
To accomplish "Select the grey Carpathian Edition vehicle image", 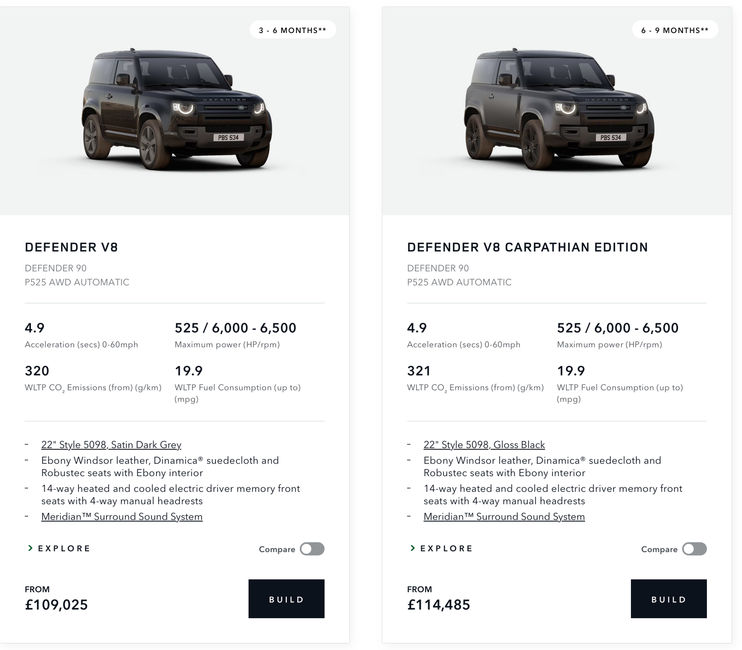I will [x=559, y=109].
